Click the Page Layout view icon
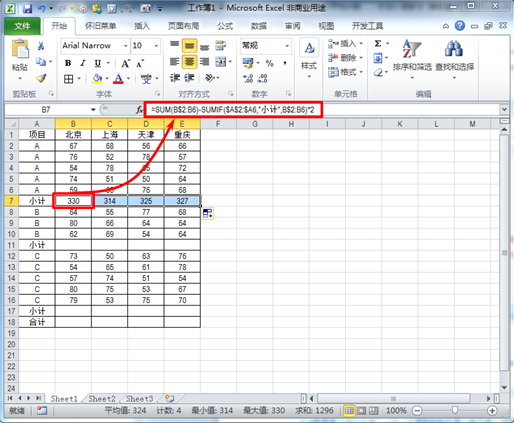Viewport: 514px width, 424px height. pyautogui.click(x=361, y=411)
